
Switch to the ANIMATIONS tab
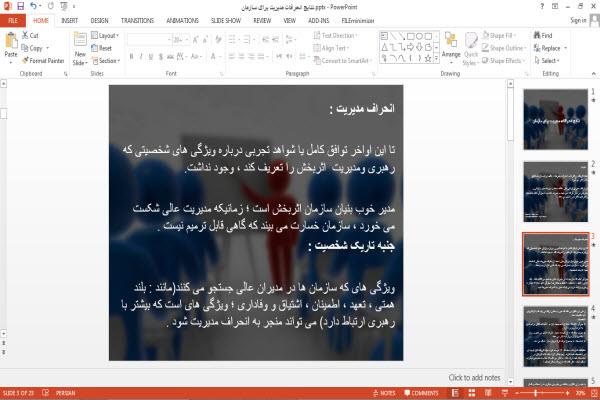pyautogui.click(x=182, y=21)
